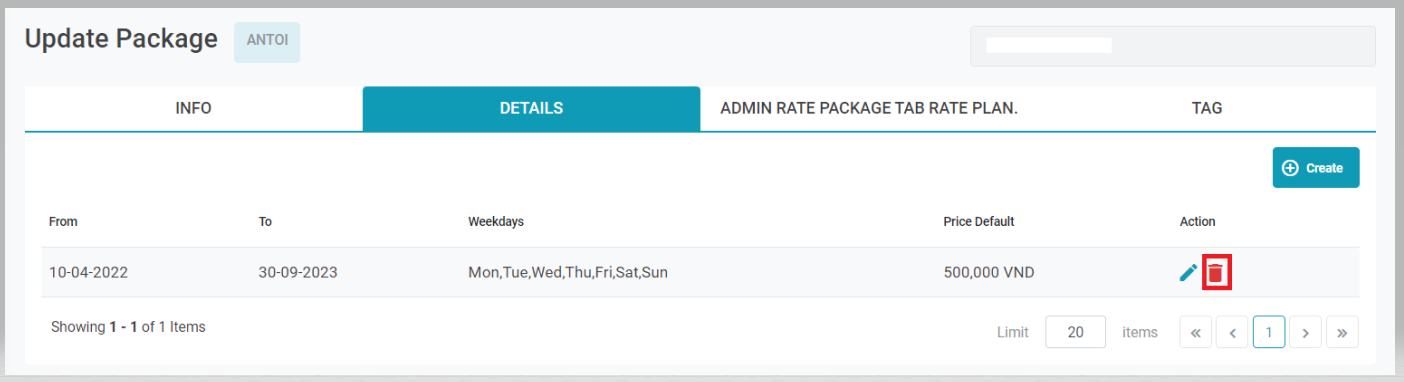Screen dimensions: 1404x382
Task: Click the ANTOI badge
Action: point(267,42)
